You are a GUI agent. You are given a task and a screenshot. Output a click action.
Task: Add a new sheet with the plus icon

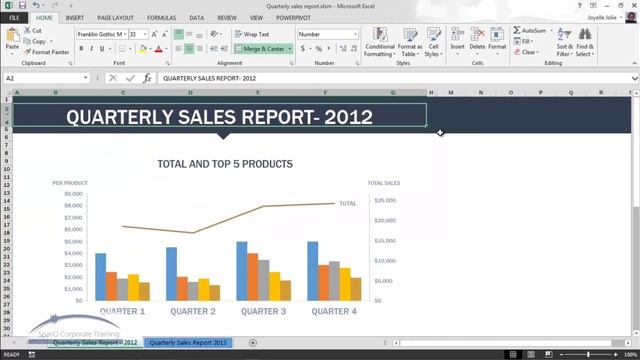click(253, 343)
